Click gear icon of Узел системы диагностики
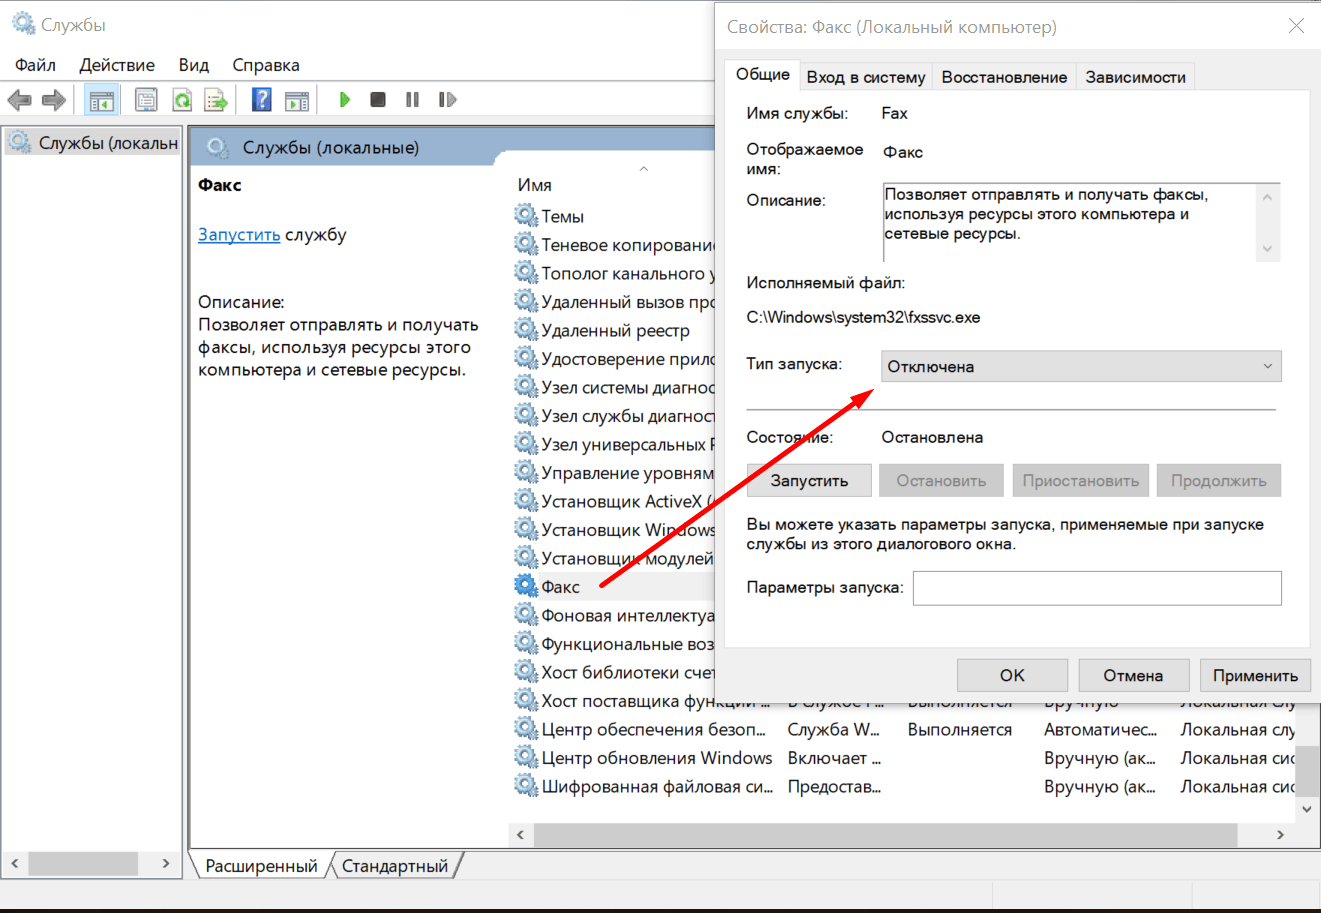Image resolution: width=1321 pixels, height=913 pixels. pyautogui.click(x=526, y=386)
